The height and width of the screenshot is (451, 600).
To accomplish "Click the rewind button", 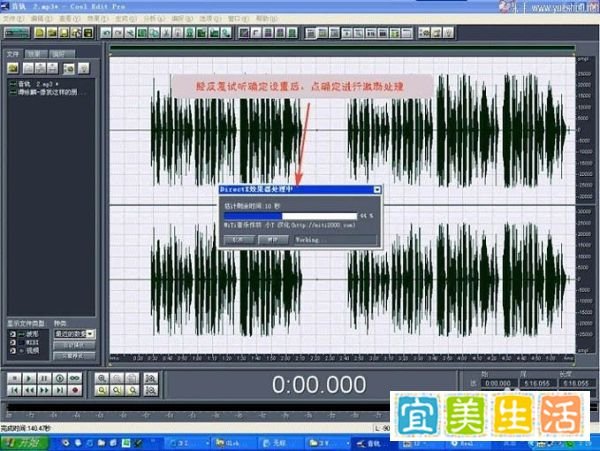I will 29,390.
